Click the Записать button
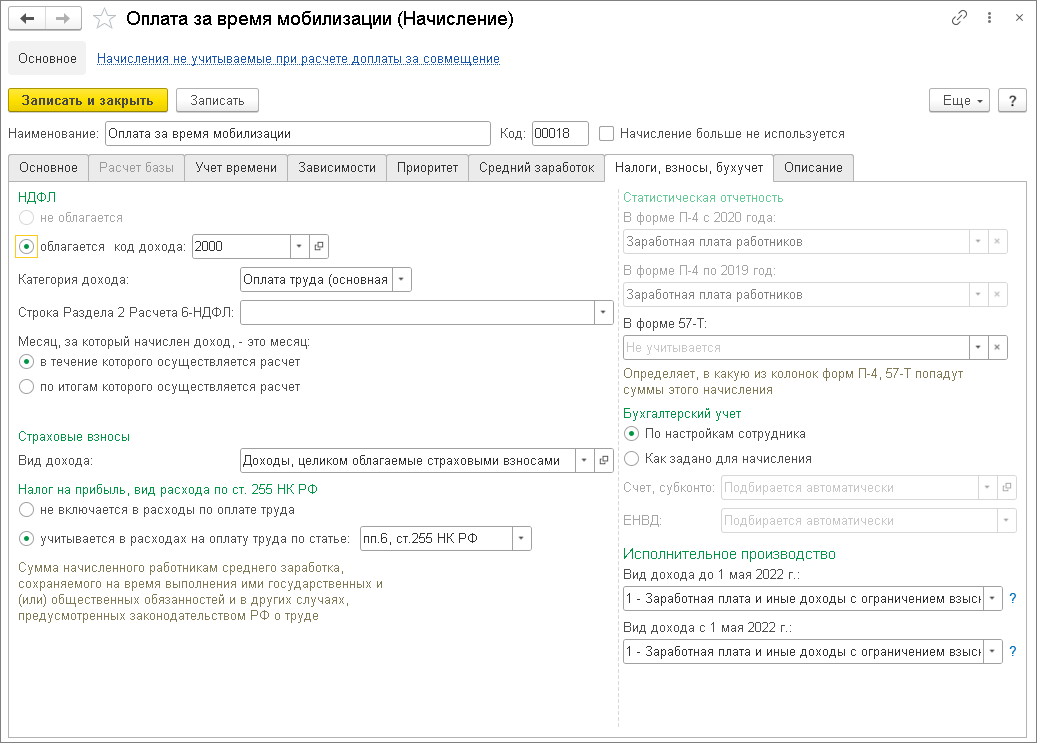The image size is (1037, 743). (x=218, y=101)
